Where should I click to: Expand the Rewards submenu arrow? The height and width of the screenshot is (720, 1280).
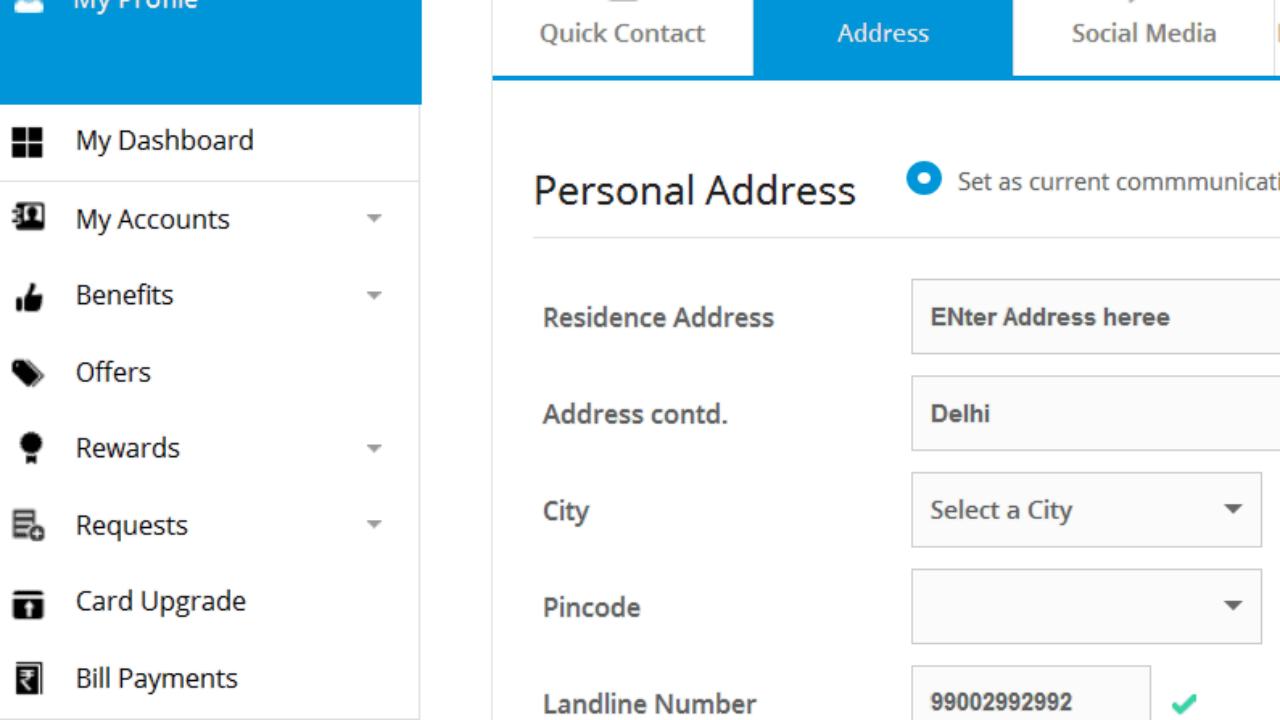(x=374, y=449)
